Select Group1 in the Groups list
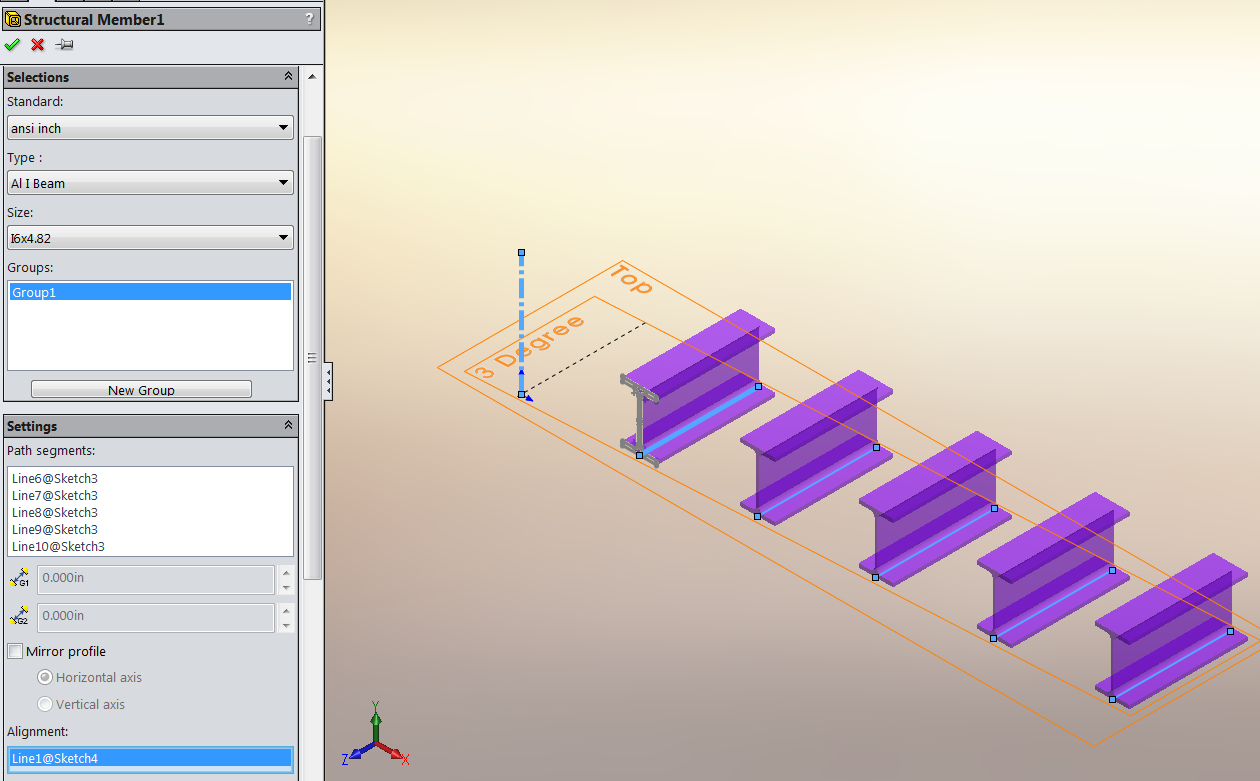1260x781 pixels. pos(150,292)
